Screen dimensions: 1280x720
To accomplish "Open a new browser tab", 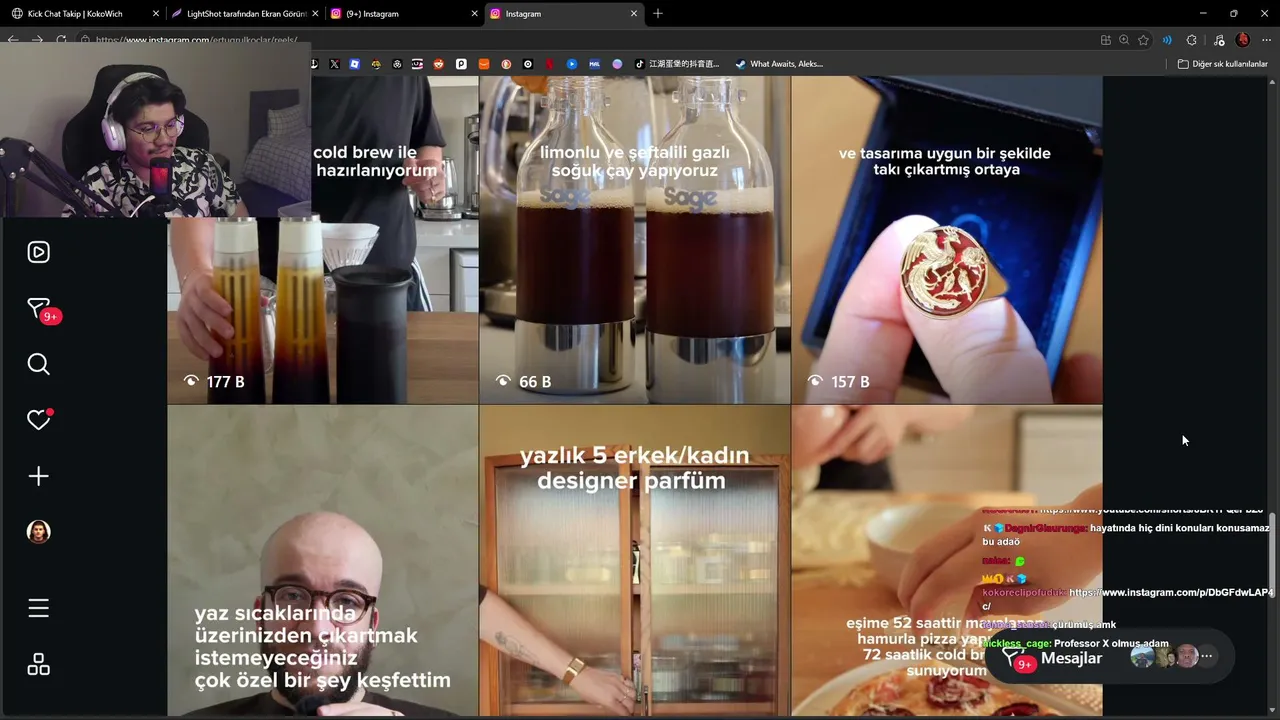I will [x=658, y=14].
